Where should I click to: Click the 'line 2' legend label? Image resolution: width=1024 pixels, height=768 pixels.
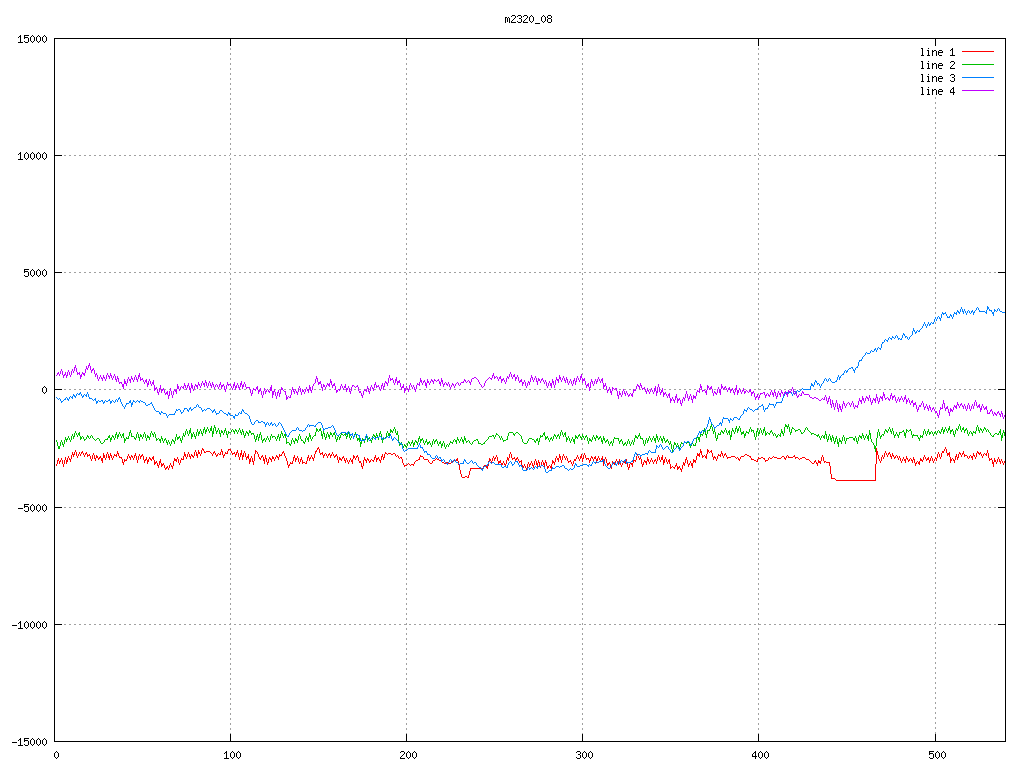point(937,65)
